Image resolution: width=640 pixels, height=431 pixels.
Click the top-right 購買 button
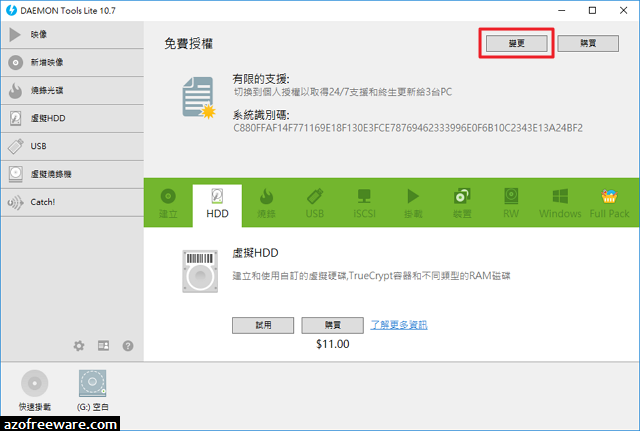point(588,43)
